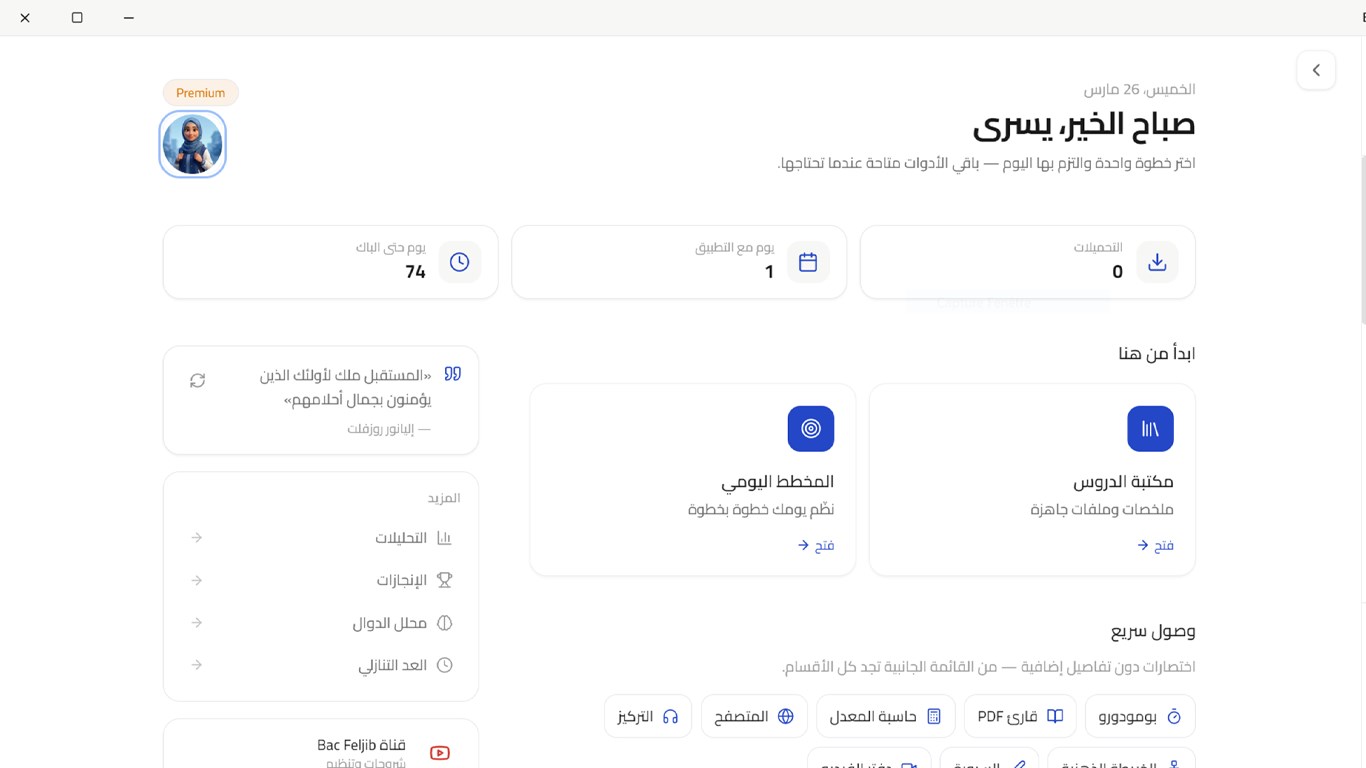Click the clock icon in يوم حتى الباك card
This screenshot has height=768, width=1366.
click(459, 262)
